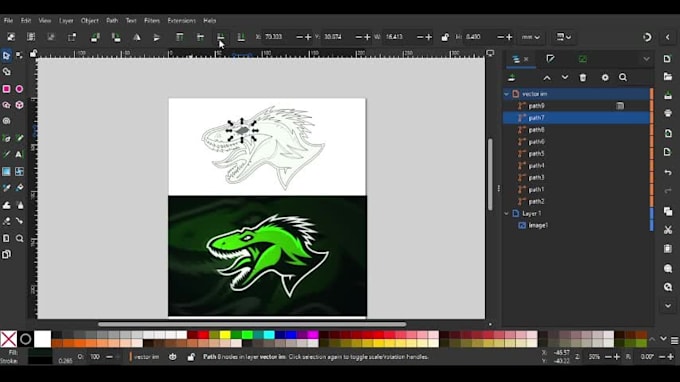Collapse the snap bar with left chevron
This screenshot has height=382, width=680.
[x=668, y=37]
